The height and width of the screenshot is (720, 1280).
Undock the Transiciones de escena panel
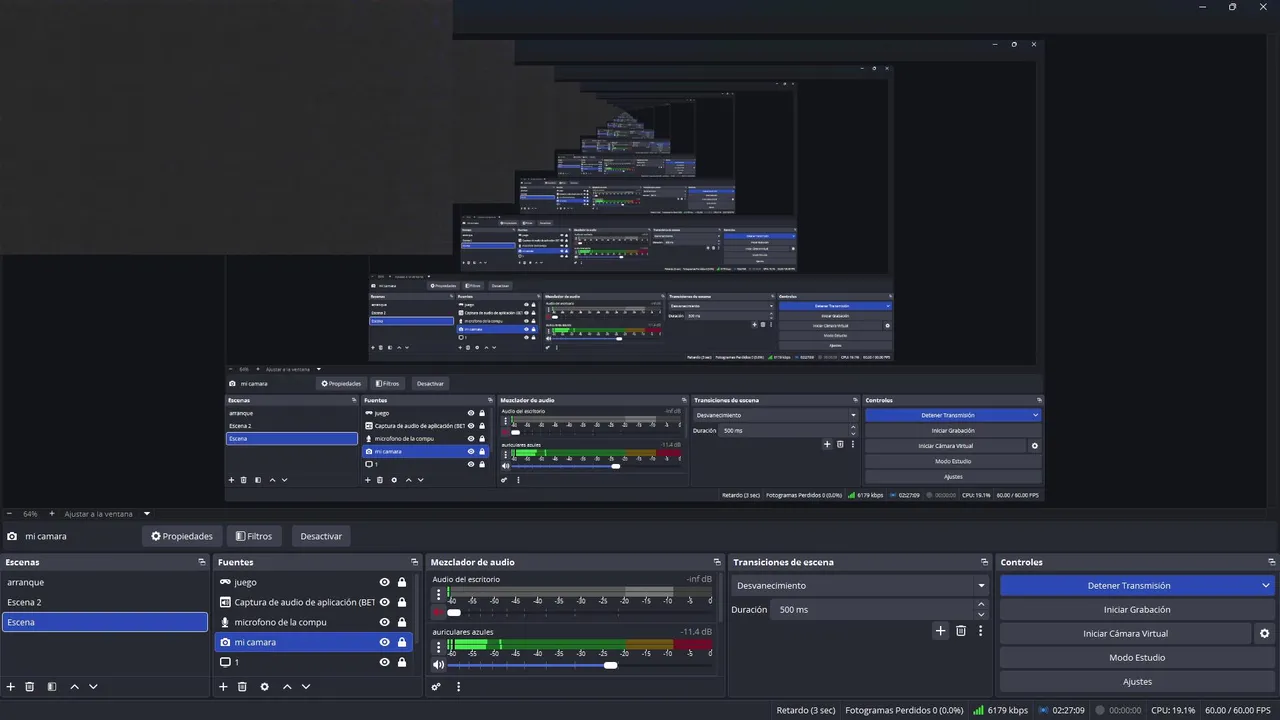(984, 562)
